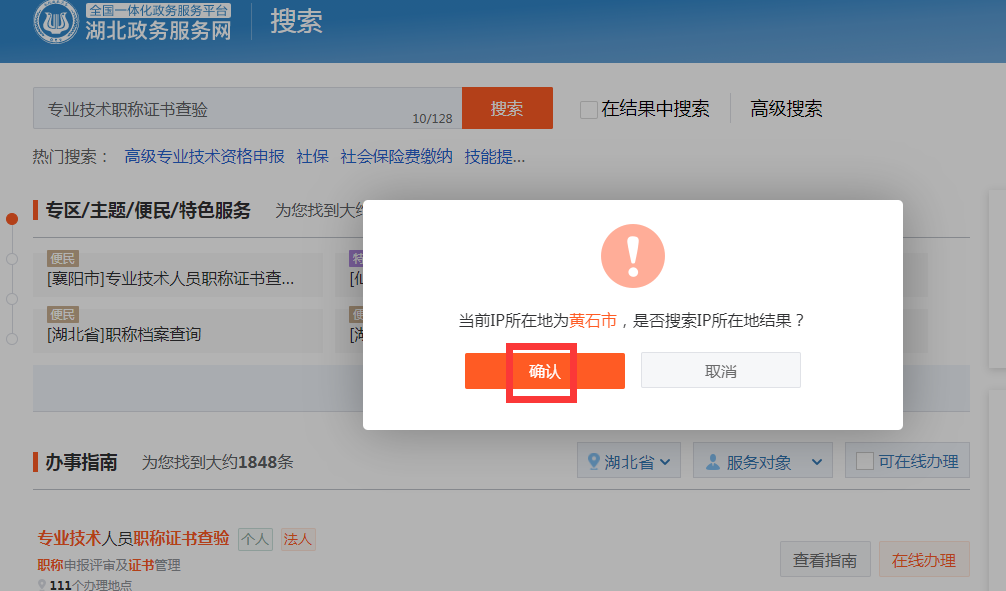Click the location pin icon beside 湖北省
1006x591 pixels.
click(594, 461)
